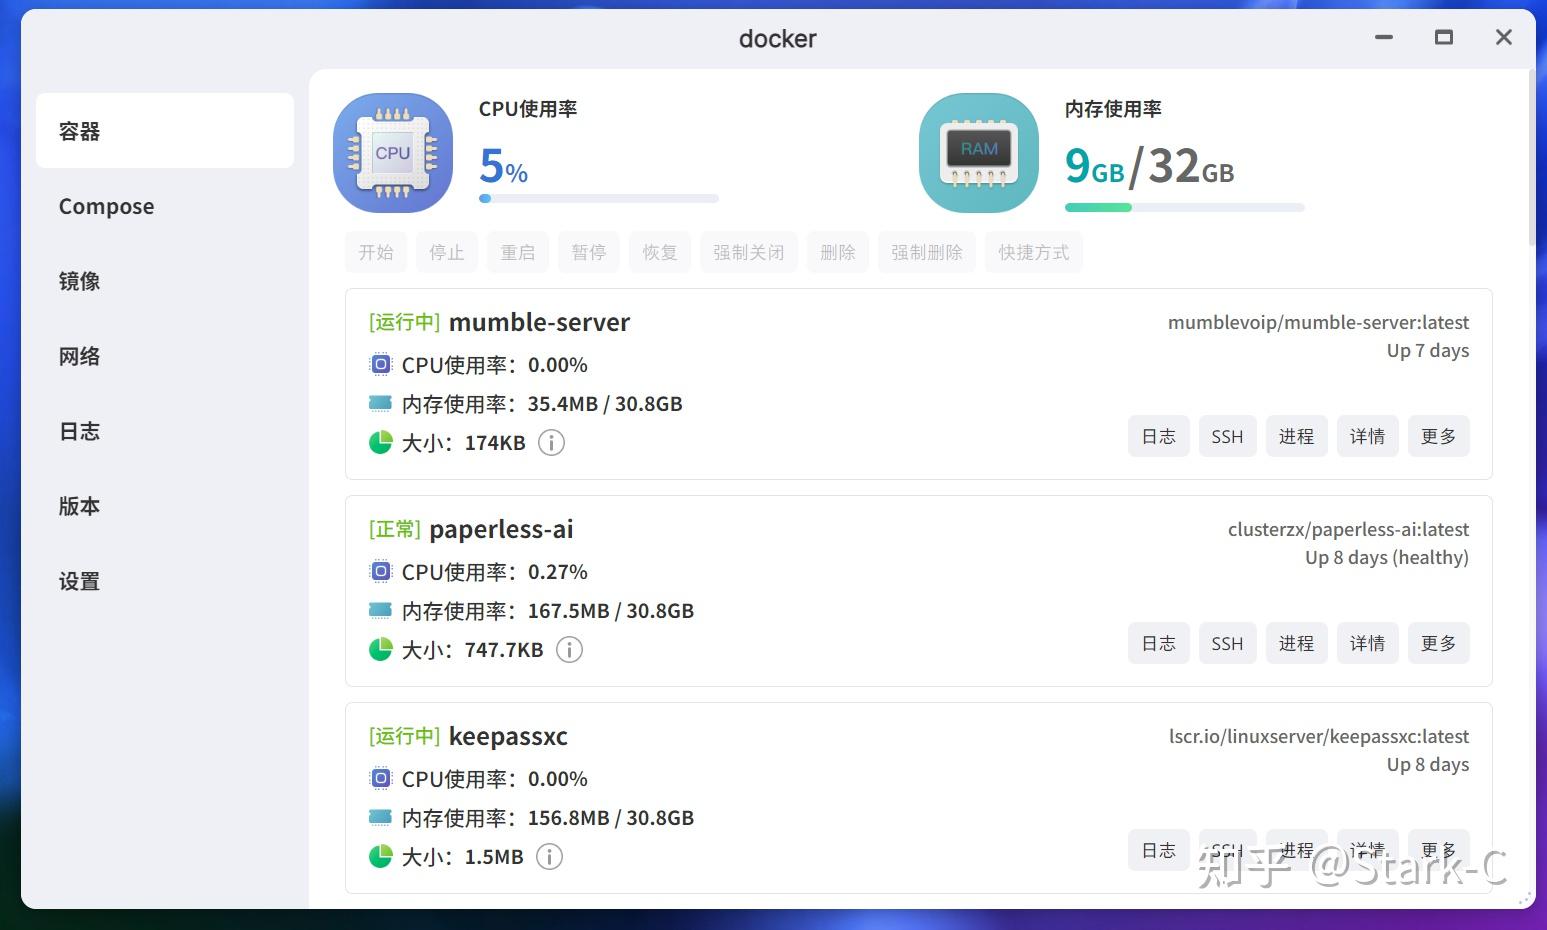This screenshot has height=930, width=1547.
Task: Click the 快捷方式 toolbar button
Action: (1033, 252)
